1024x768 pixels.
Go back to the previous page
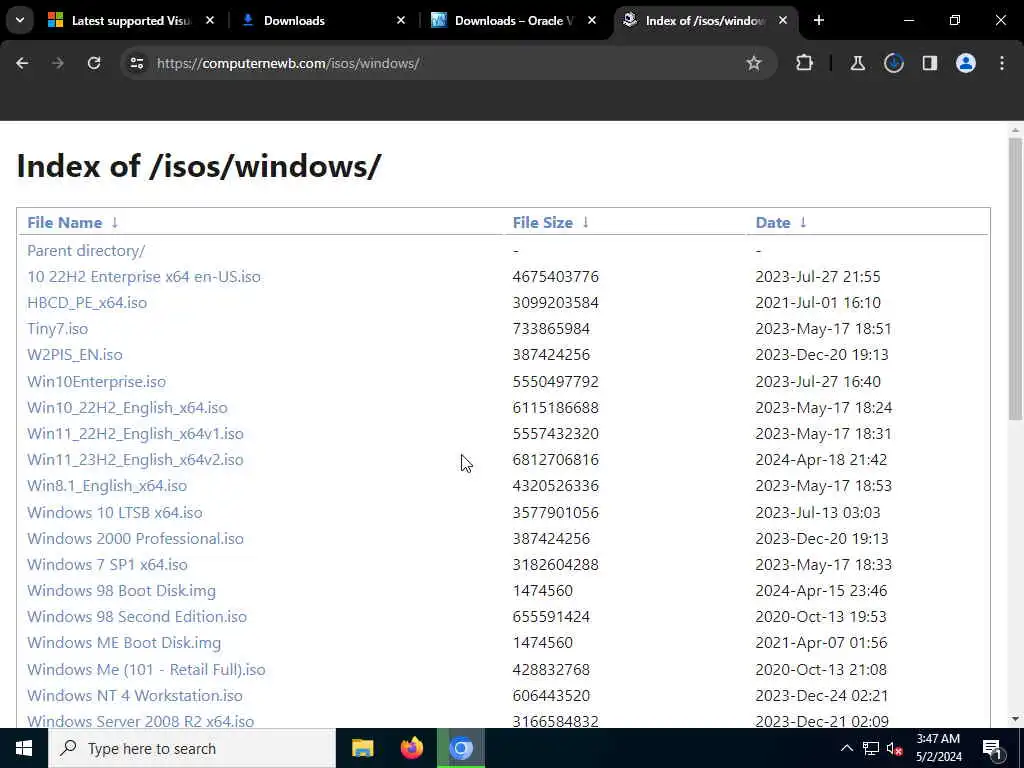tap(22, 63)
